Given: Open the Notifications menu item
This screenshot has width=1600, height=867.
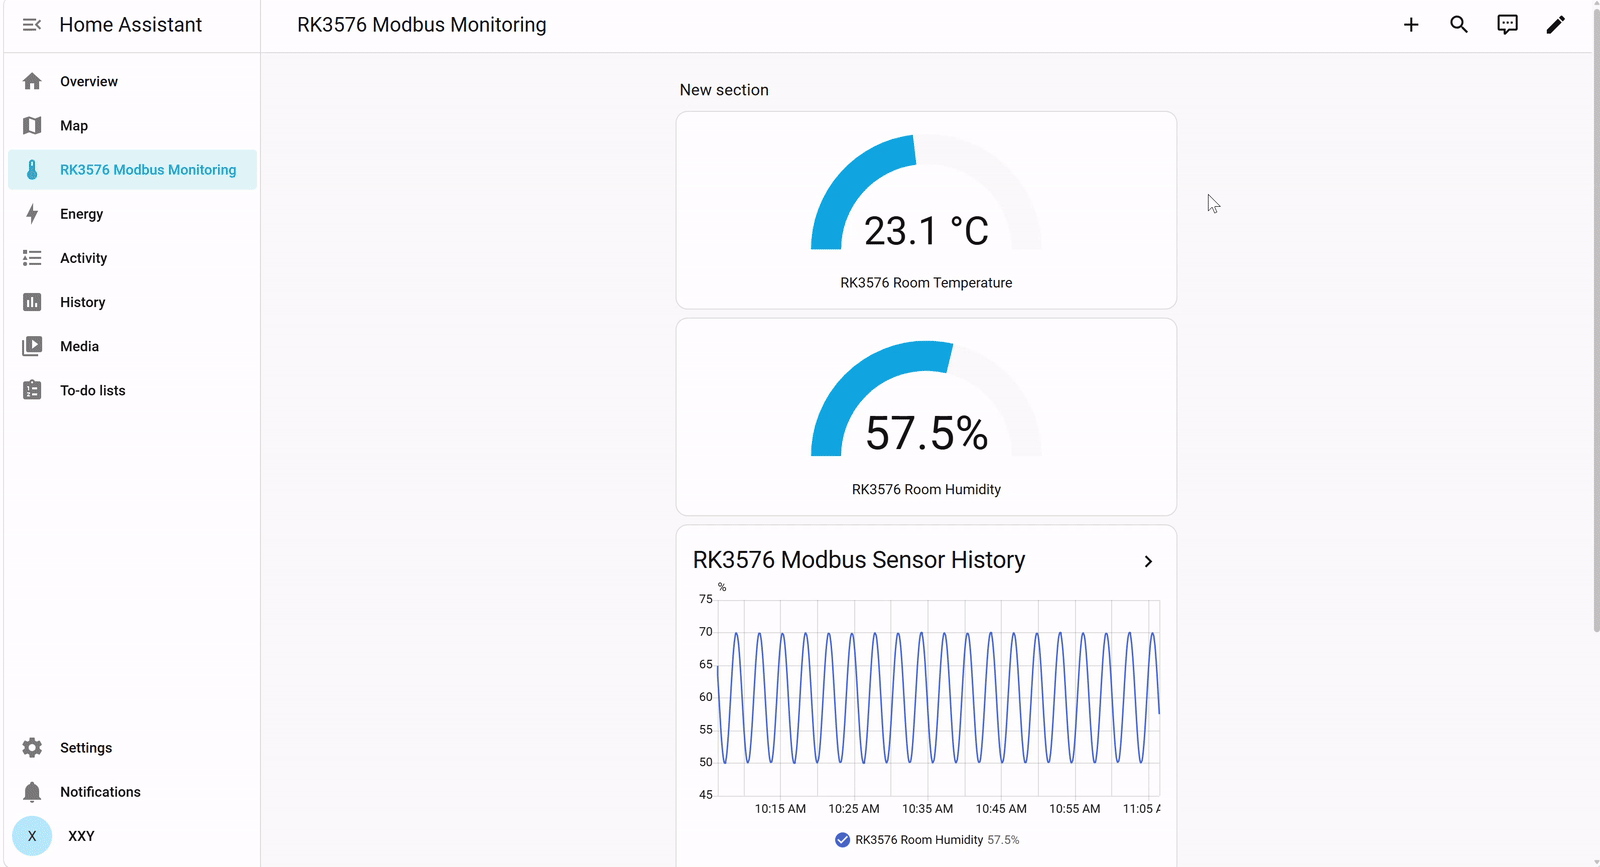Looking at the screenshot, I should [x=132, y=792].
